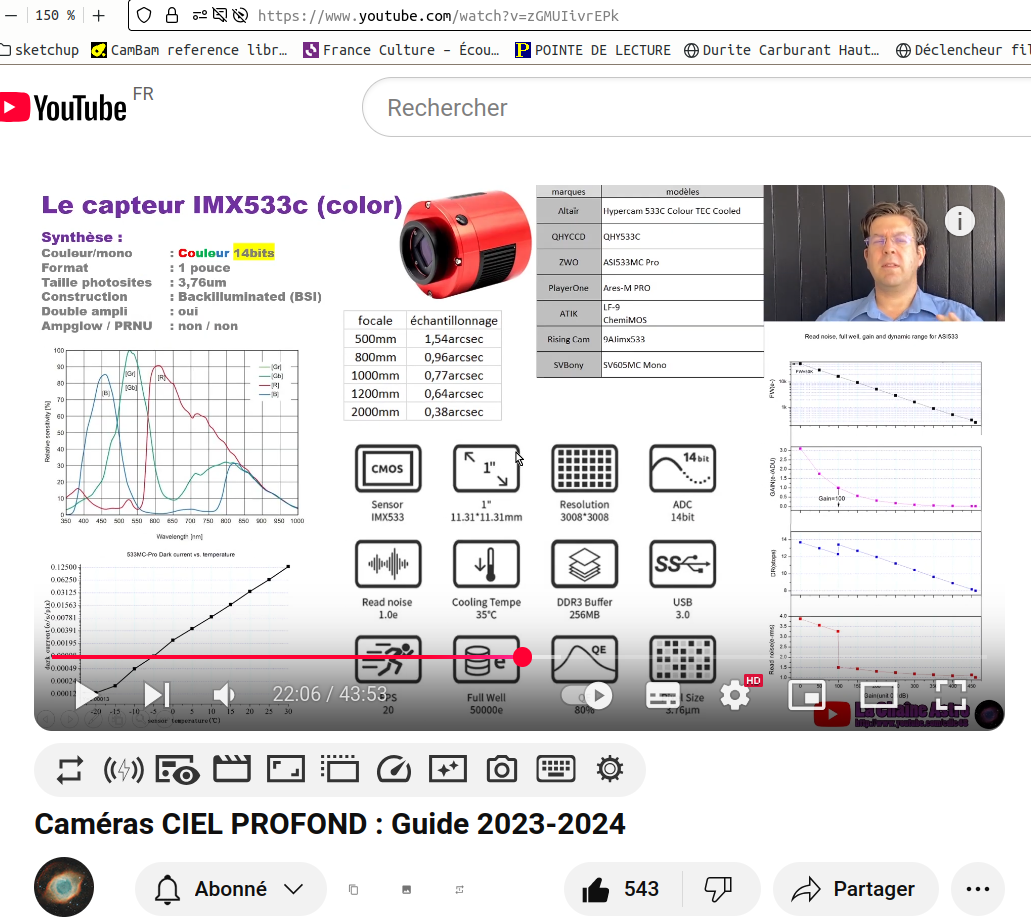The height and width of the screenshot is (923, 1031).
Task: Click the browser zoom in plus button
Action: (99, 15)
